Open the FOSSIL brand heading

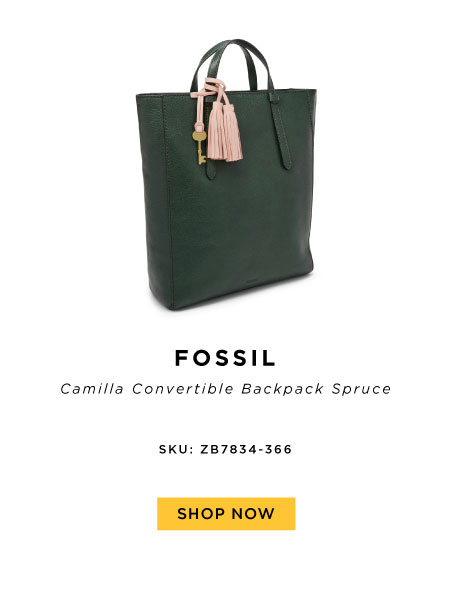click(225, 358)
